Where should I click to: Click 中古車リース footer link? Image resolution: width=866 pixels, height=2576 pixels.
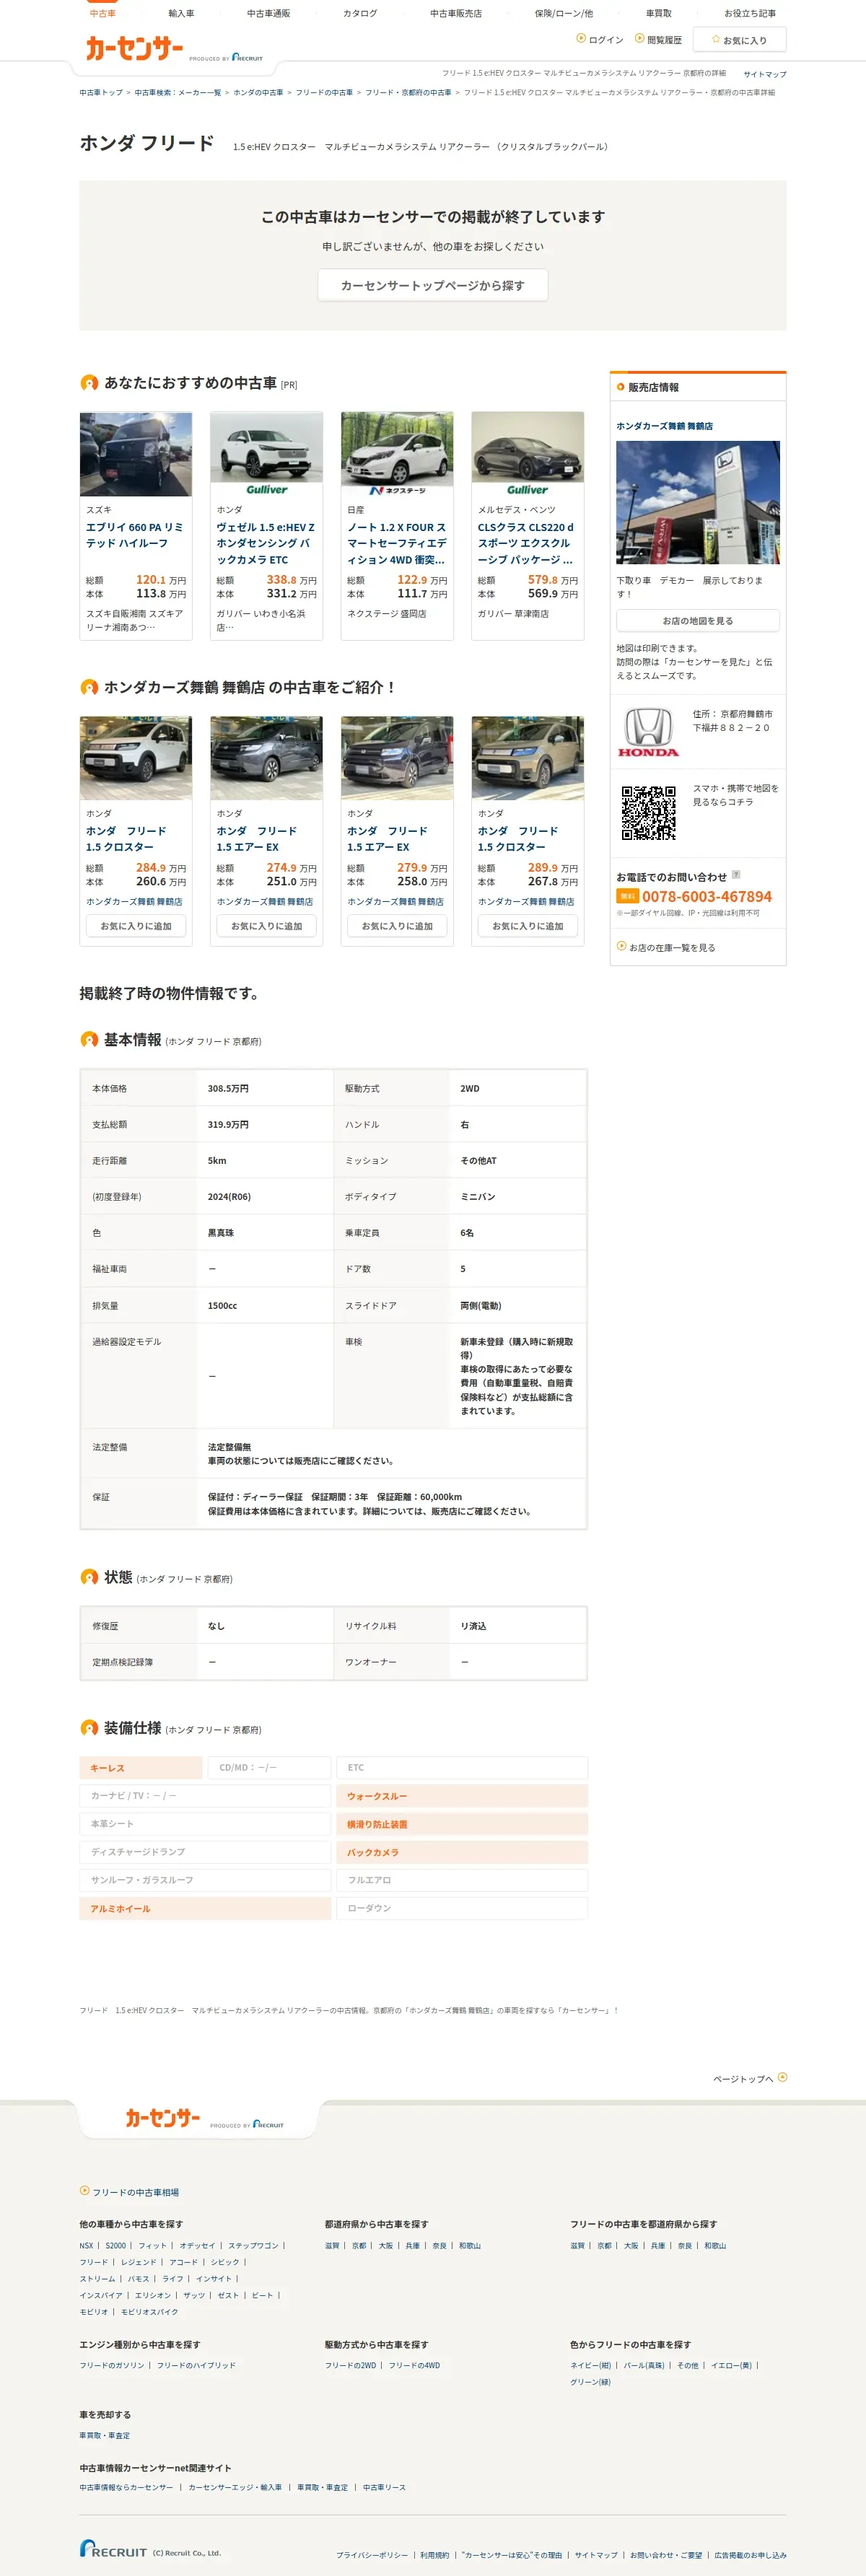(x=384, y=2487)
